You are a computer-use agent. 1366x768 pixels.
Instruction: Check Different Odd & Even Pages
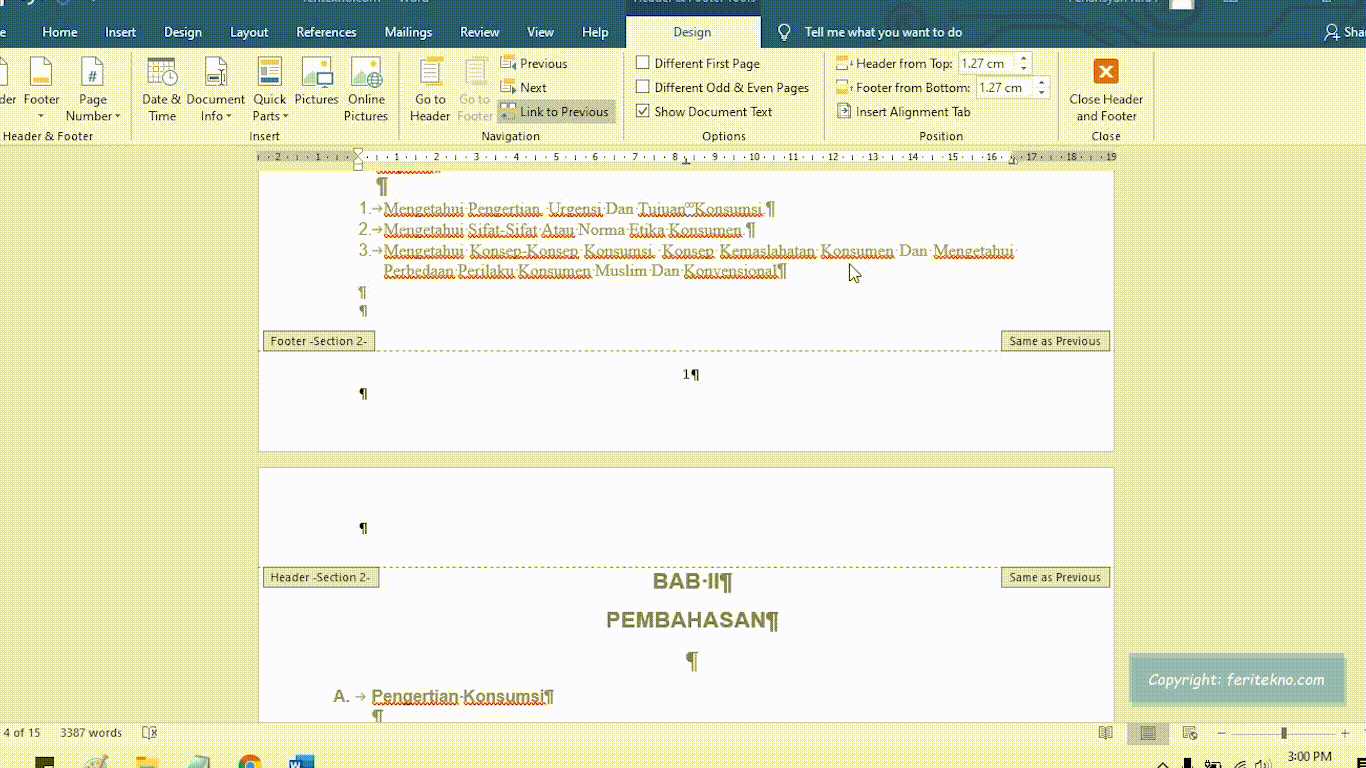tap(643, 87)
